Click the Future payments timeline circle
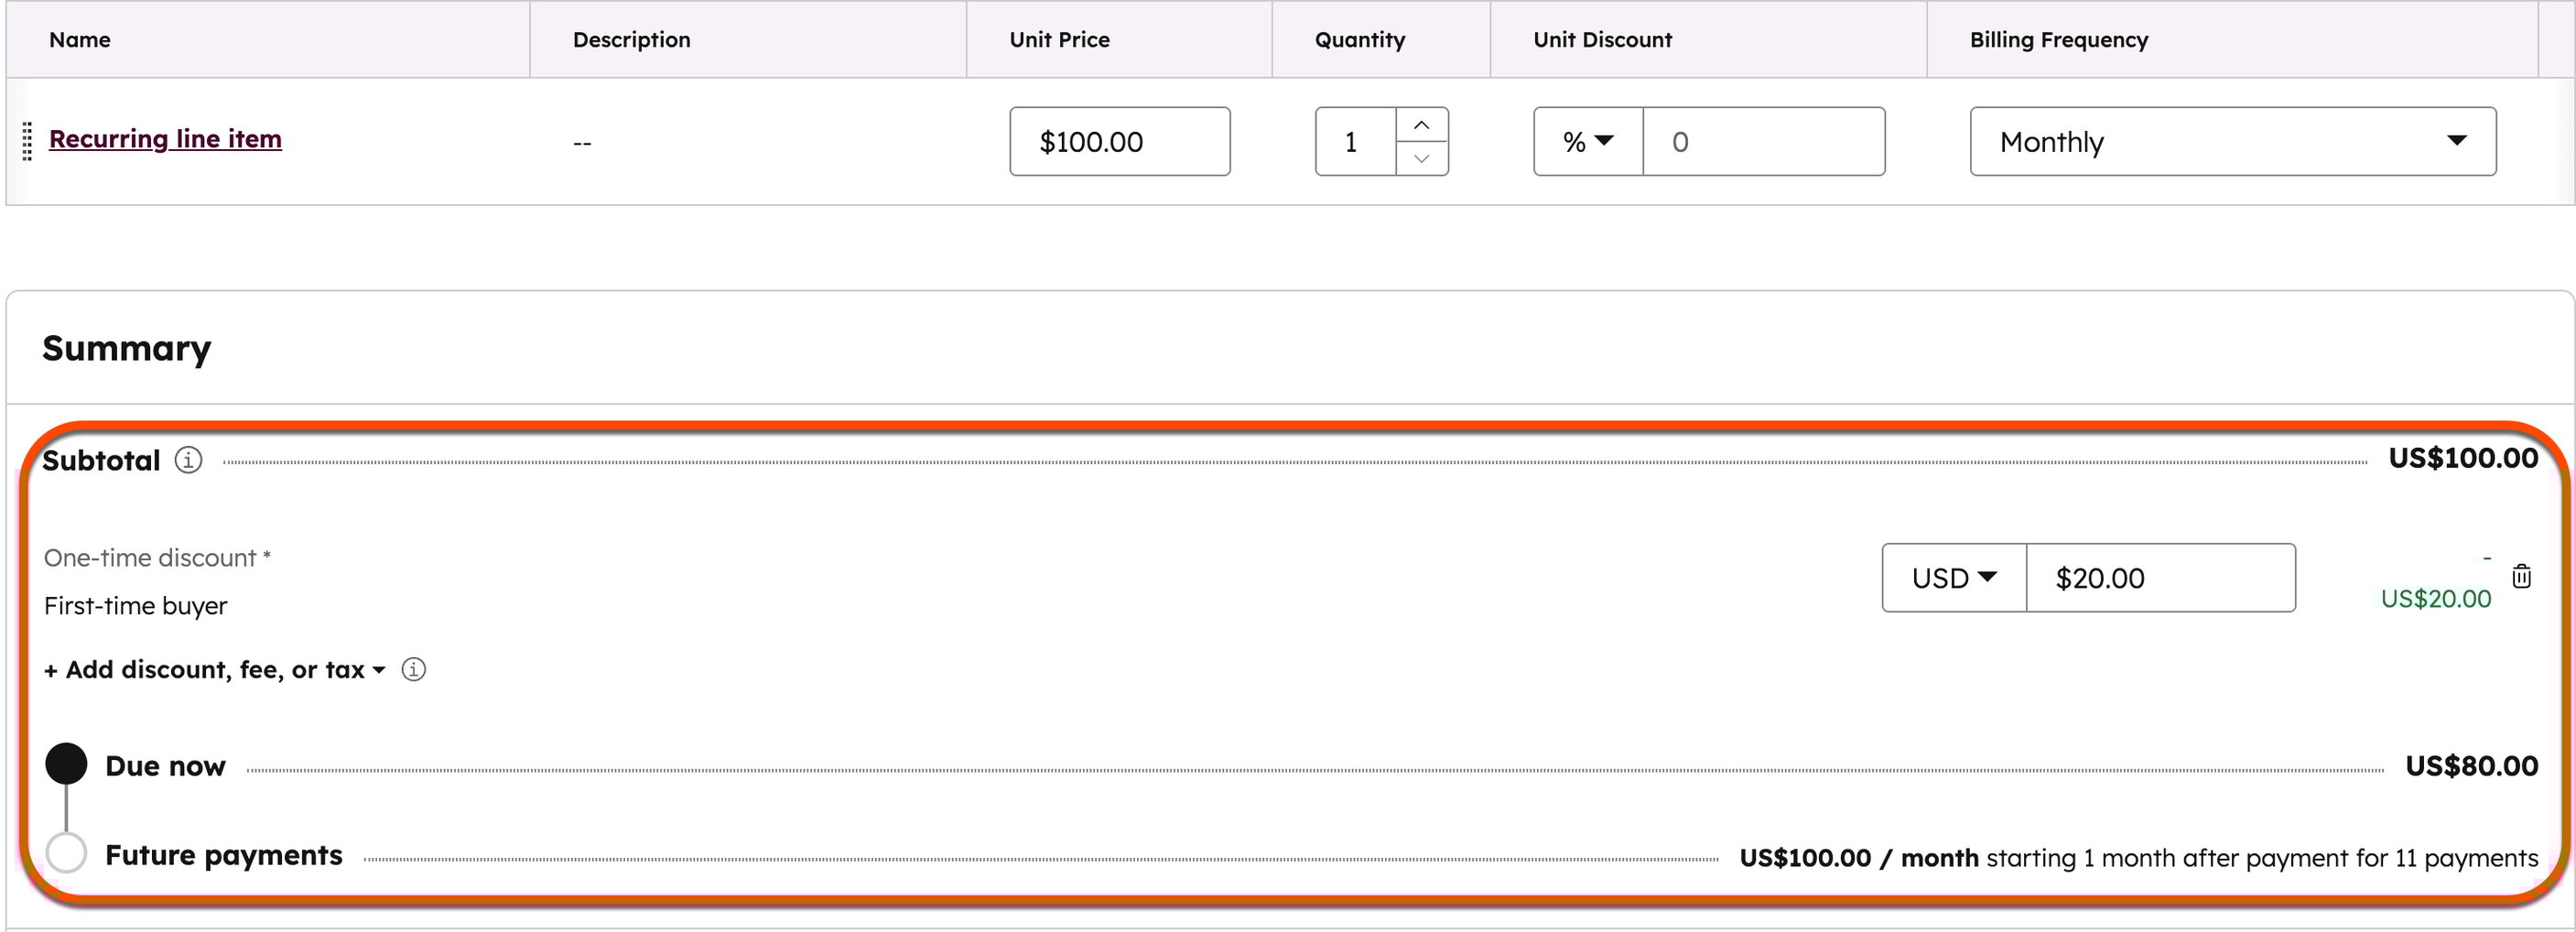This screenshot has width=2576, height=932. tap(66, 853)
